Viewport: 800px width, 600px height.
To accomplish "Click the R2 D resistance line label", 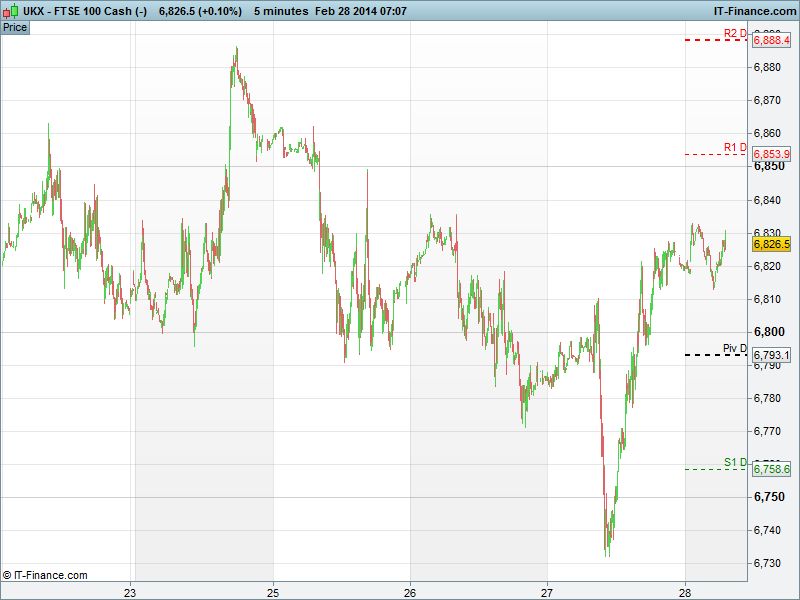I will [x=735, y=34].
